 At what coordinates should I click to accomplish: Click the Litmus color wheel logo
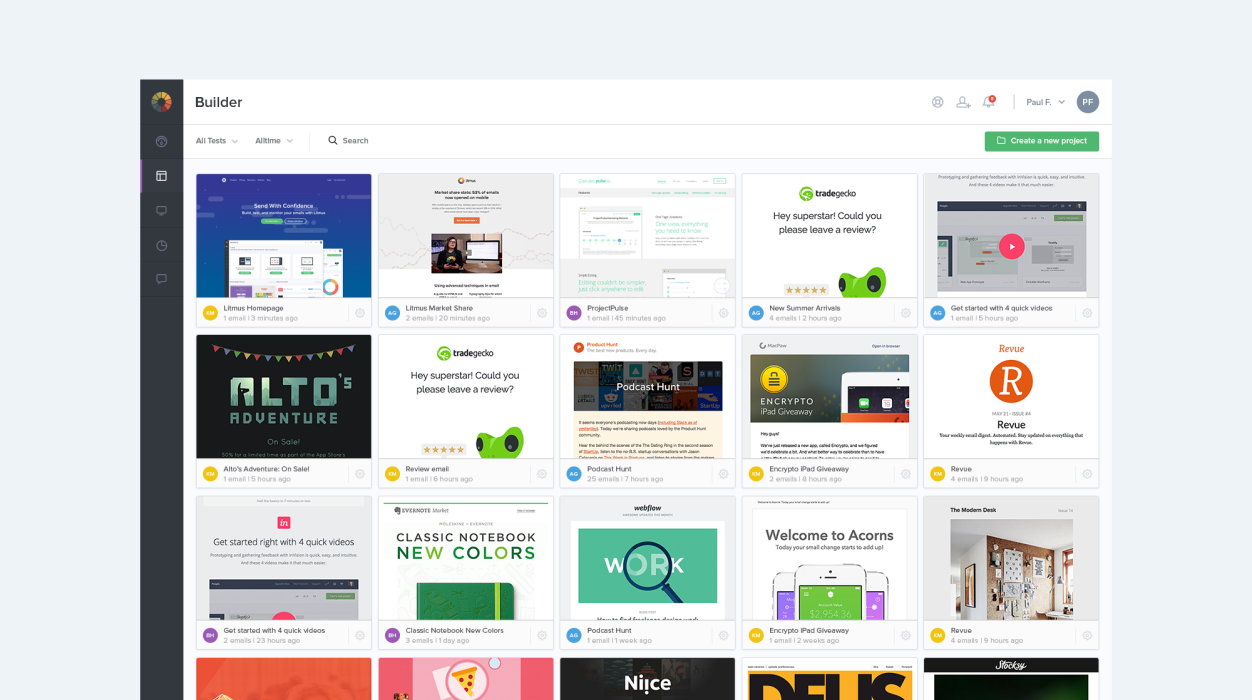[161, 102]
